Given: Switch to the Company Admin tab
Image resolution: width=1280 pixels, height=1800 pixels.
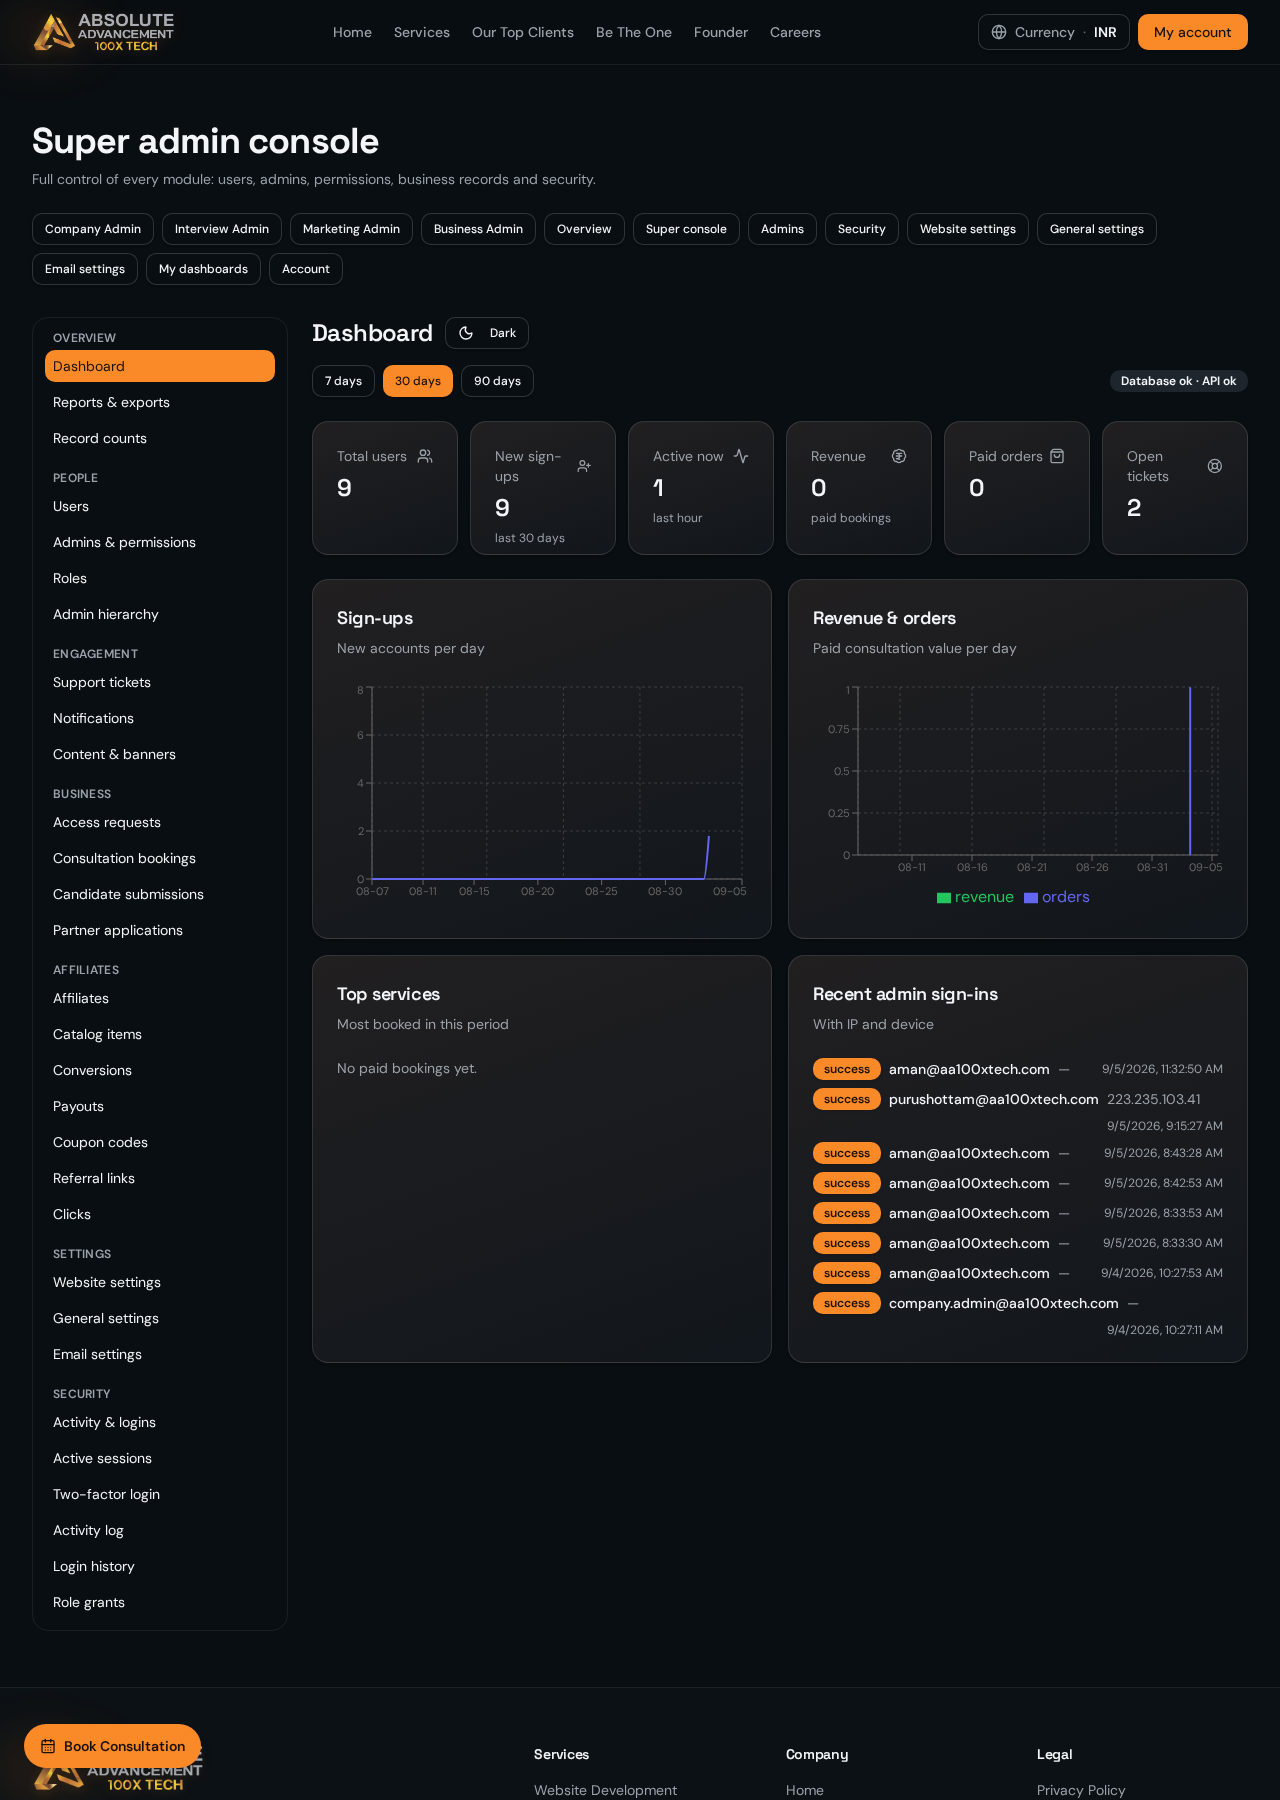Looking at the screenshot, I should 93,229.
